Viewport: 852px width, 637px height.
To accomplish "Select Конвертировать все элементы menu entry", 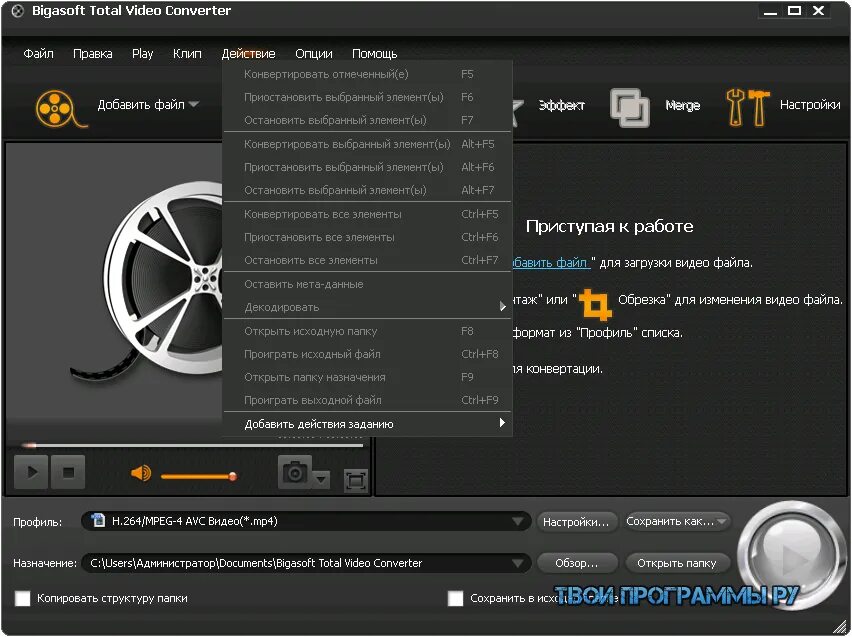I will tap(367, 214).
